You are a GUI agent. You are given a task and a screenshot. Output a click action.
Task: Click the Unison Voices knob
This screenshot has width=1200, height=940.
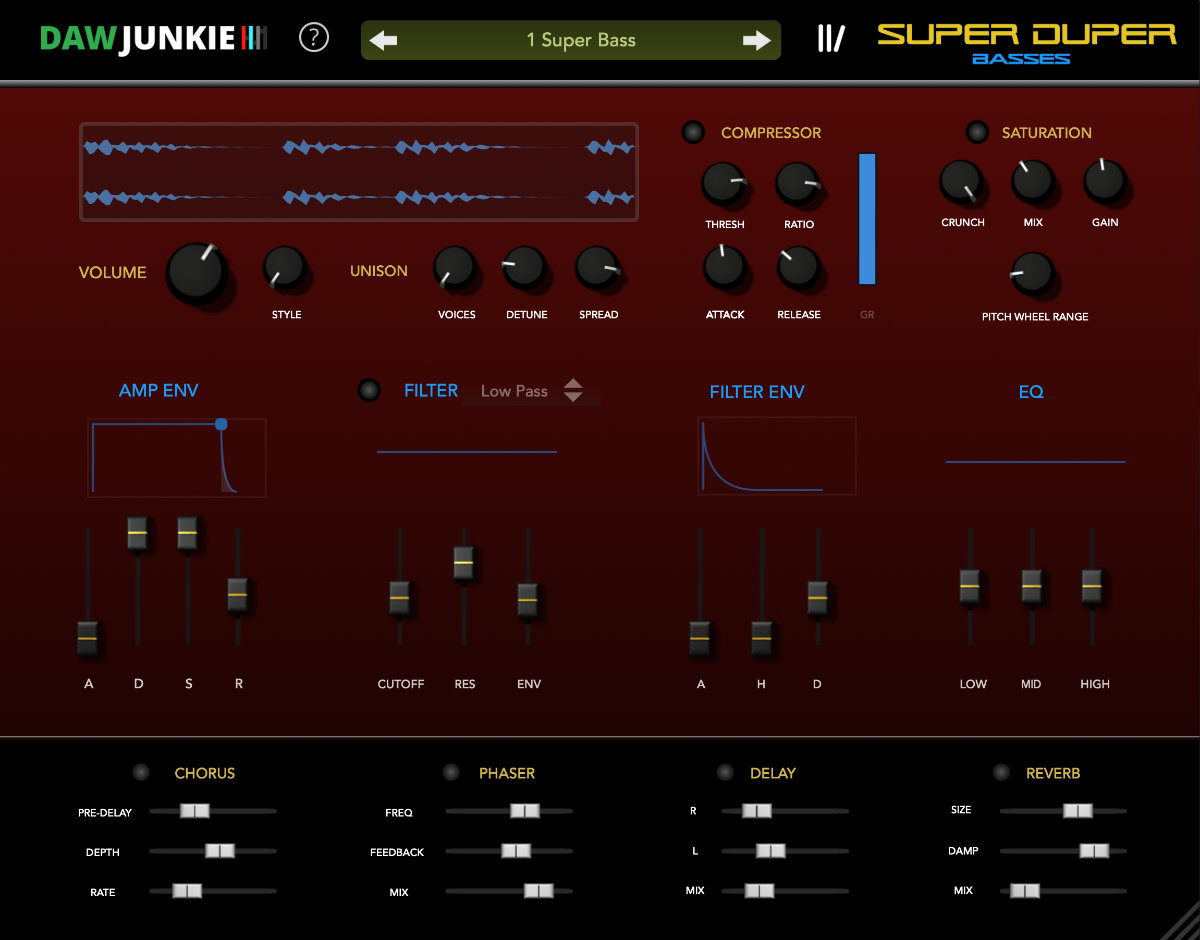click(455, 267)
